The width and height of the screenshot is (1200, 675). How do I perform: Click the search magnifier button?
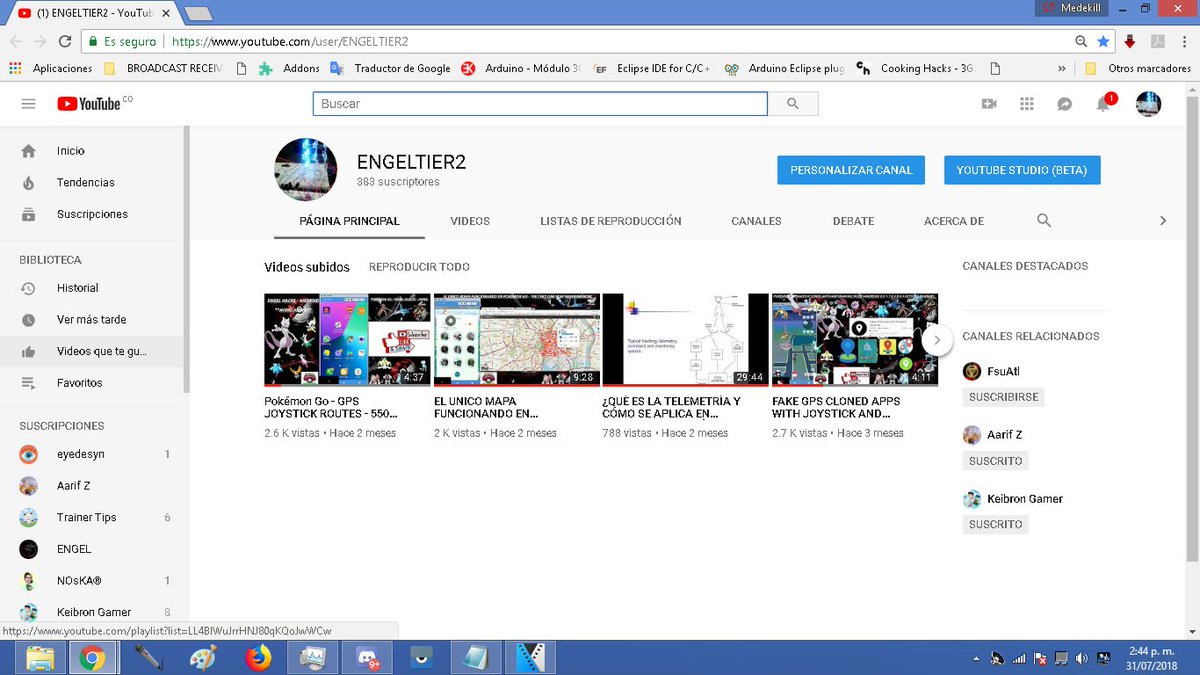(793, 104)
